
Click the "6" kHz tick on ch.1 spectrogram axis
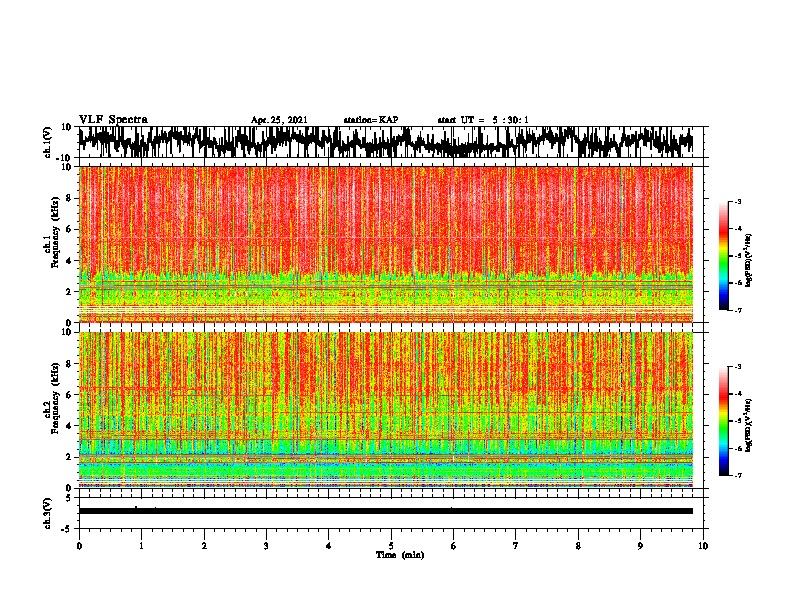click(x=69, y=229)
